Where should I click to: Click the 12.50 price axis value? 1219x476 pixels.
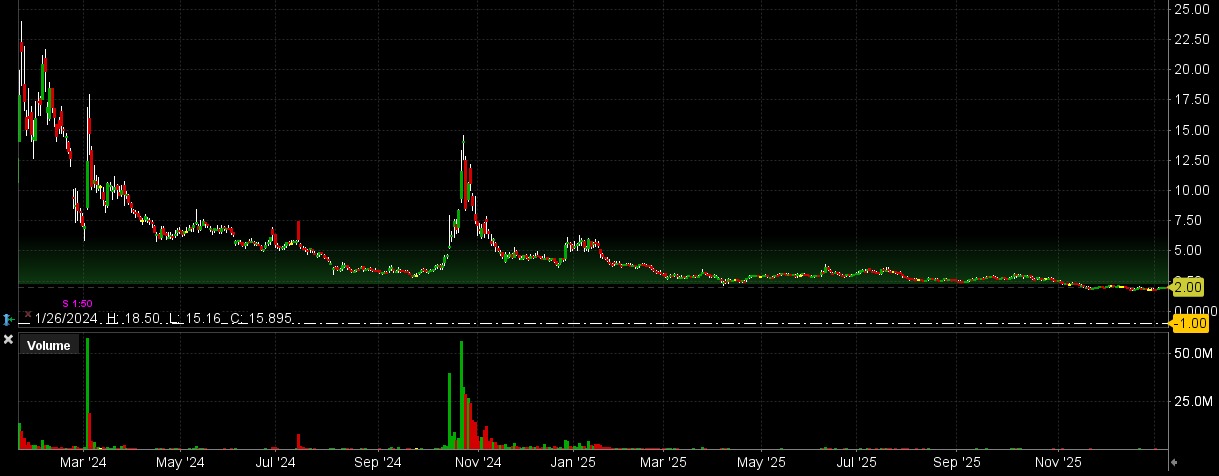pos(1194,160)
